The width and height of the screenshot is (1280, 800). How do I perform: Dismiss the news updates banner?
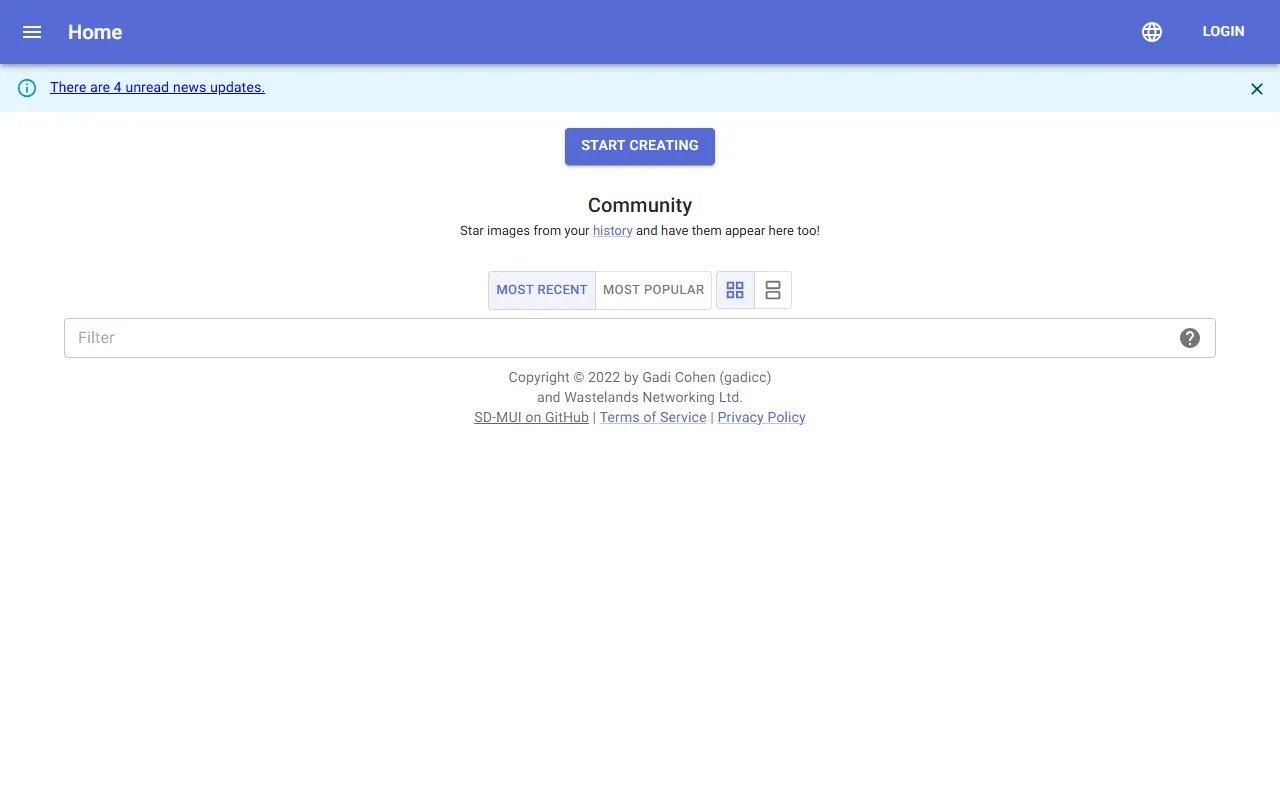coord(1257,89)
